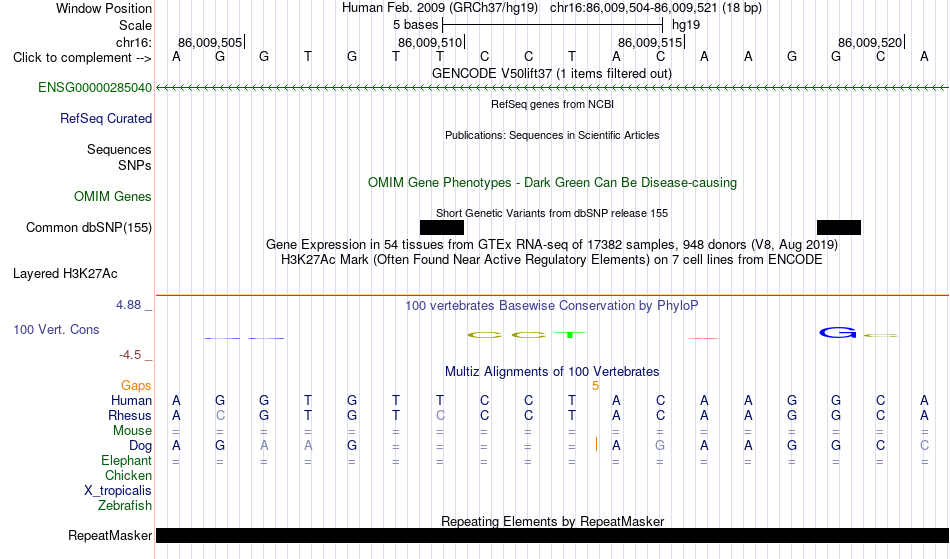
Task: Click the GTEx Gene Expression track title
Action: (x=552, y=245)
